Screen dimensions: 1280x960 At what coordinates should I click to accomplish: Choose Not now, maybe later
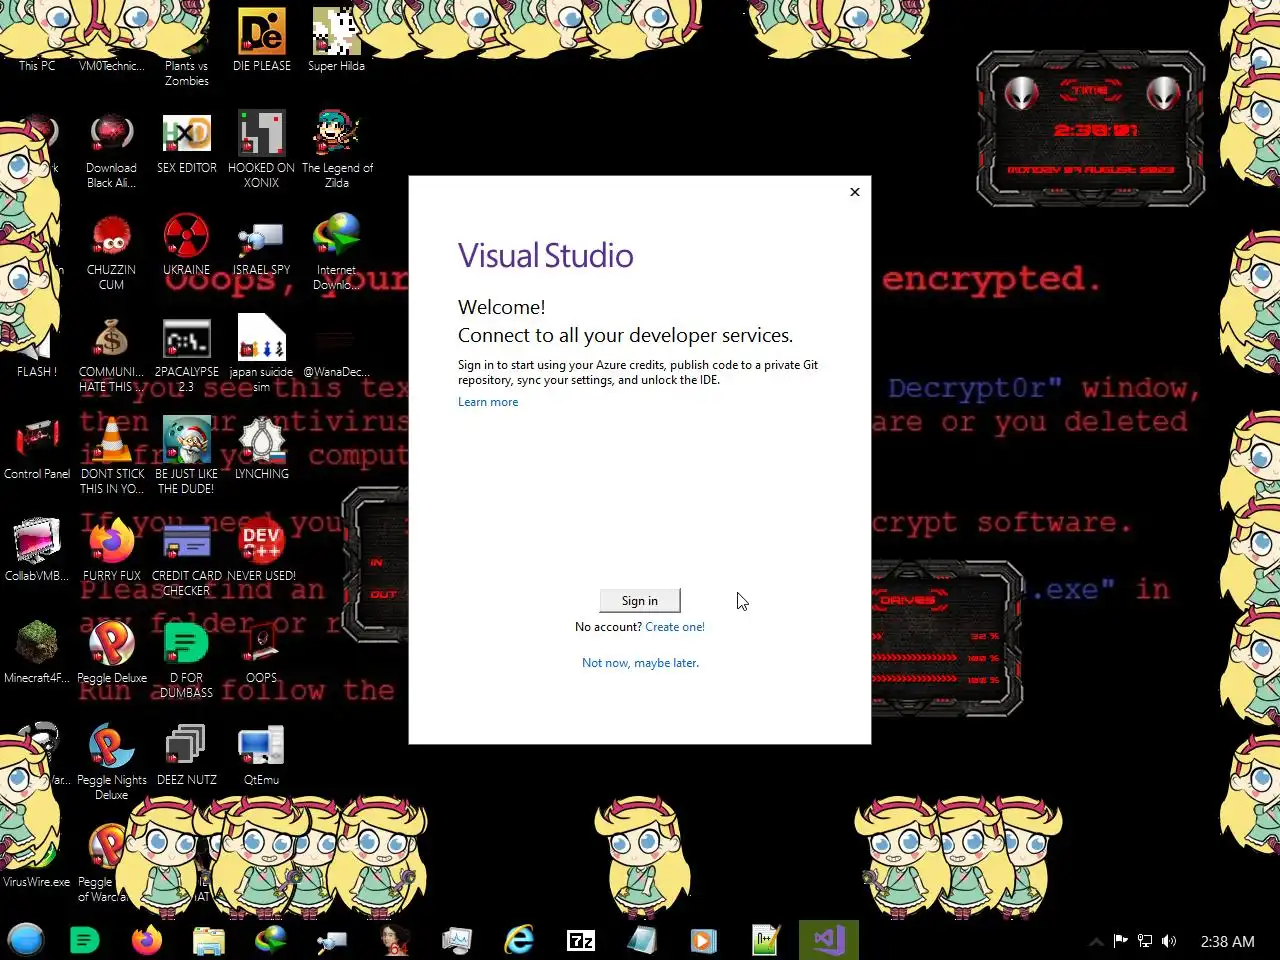[x=640, y=663]
